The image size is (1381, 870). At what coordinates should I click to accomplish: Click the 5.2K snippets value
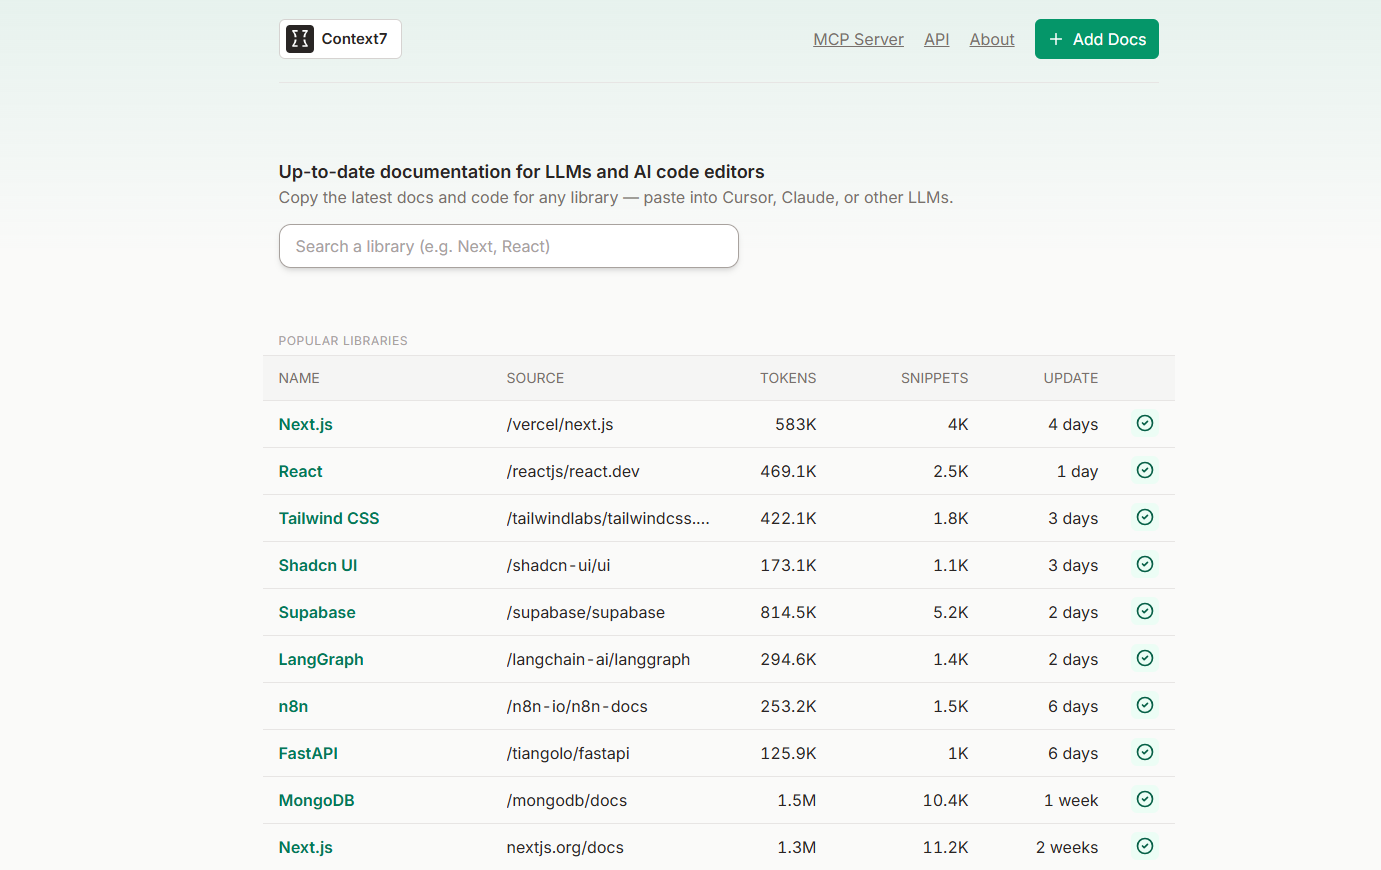pos(951,612)
